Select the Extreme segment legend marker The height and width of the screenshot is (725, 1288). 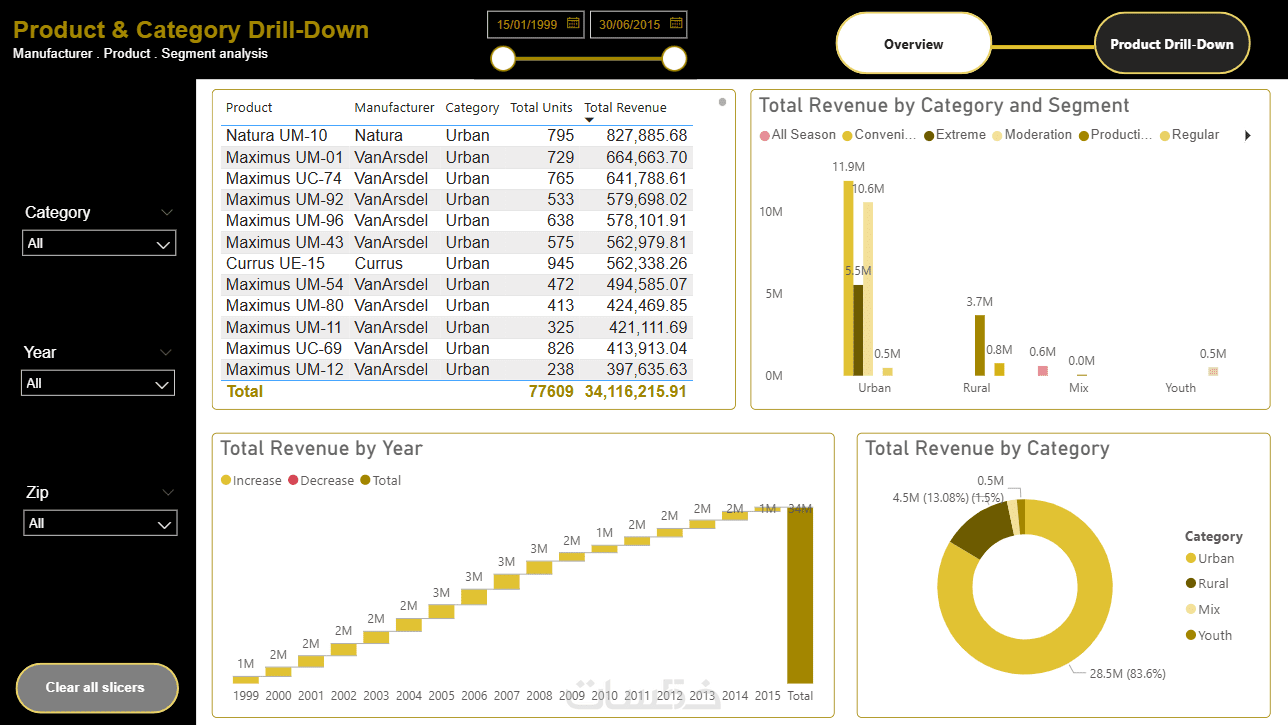point(929,135)
